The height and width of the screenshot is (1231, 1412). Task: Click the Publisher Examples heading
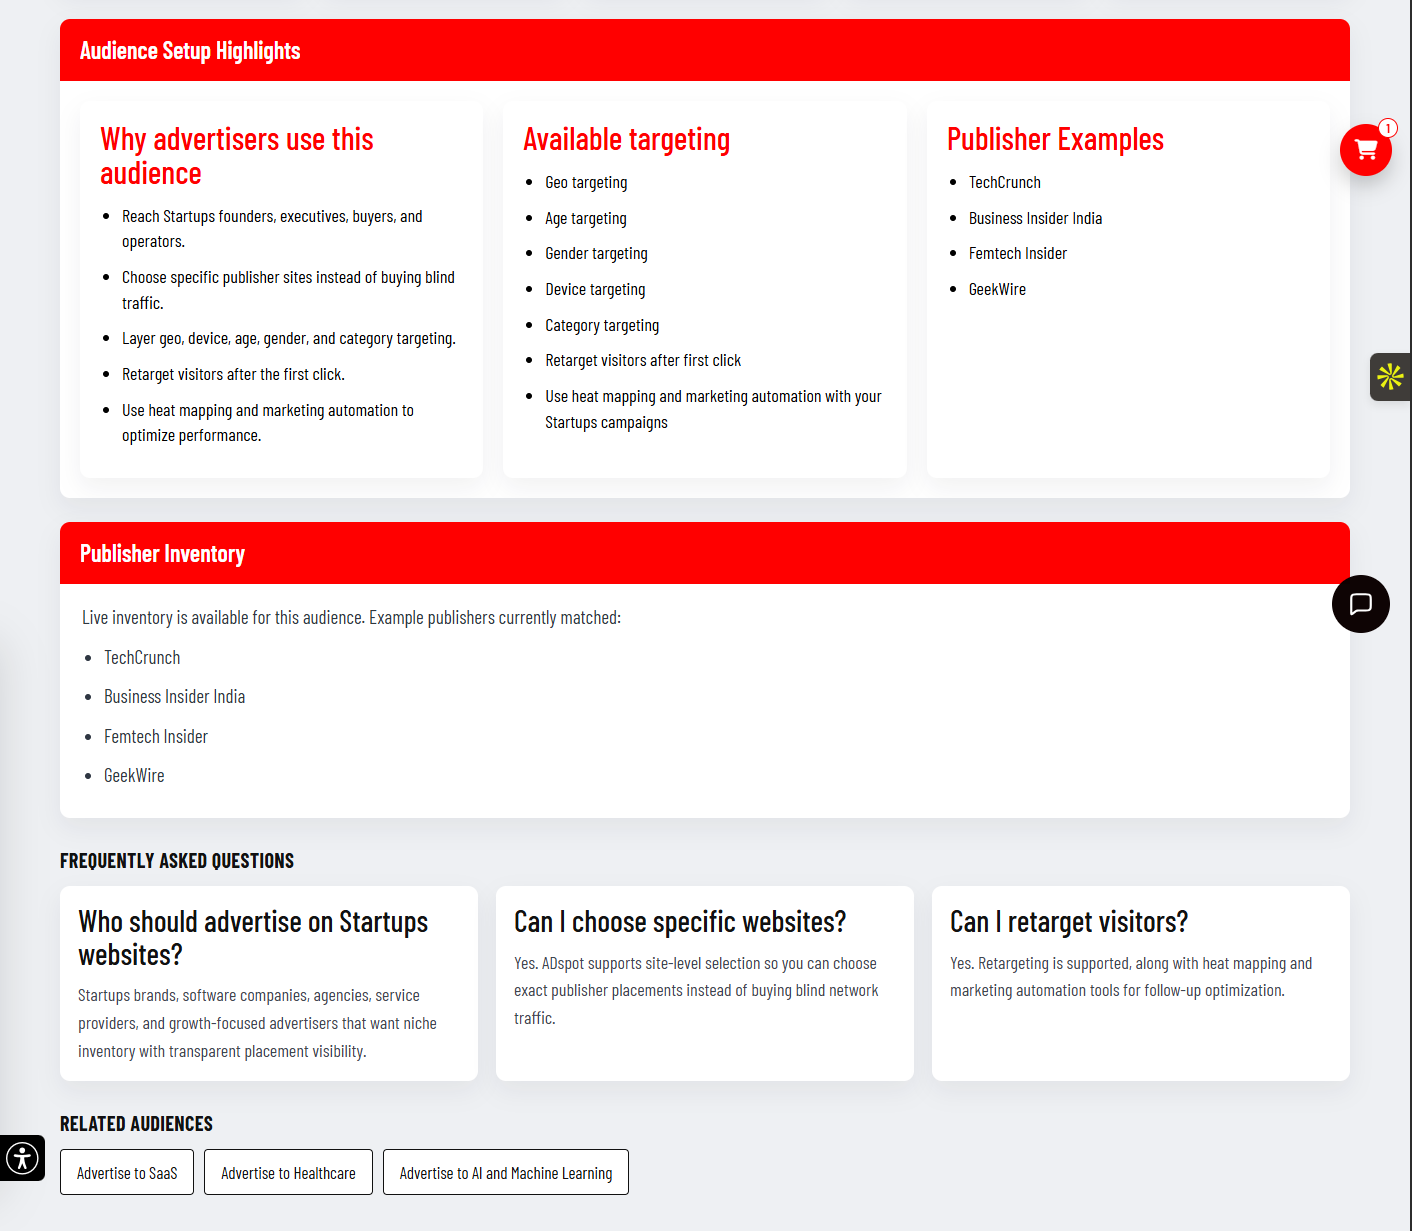click(1055, 139)
